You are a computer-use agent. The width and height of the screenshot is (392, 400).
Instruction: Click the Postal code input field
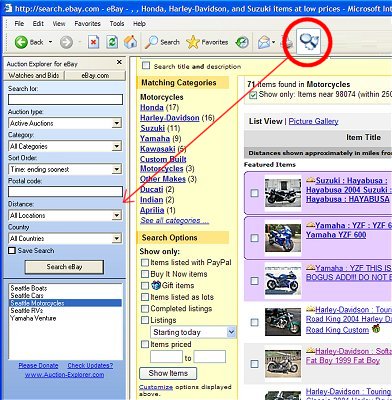click(65, 191)
